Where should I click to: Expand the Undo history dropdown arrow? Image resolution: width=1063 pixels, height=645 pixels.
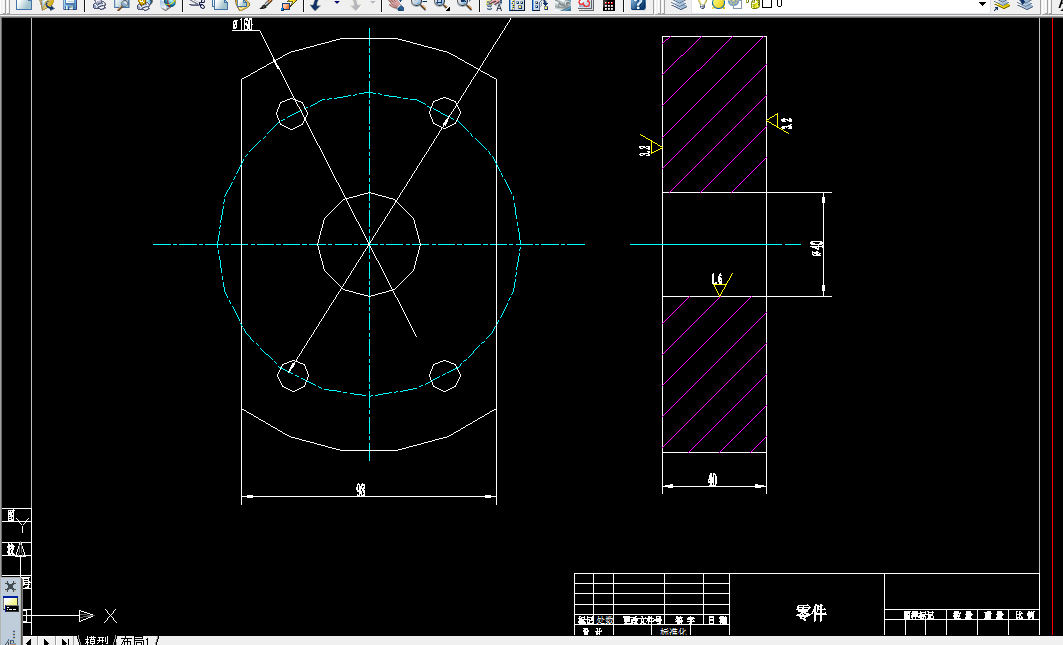[x=336, y=3]
